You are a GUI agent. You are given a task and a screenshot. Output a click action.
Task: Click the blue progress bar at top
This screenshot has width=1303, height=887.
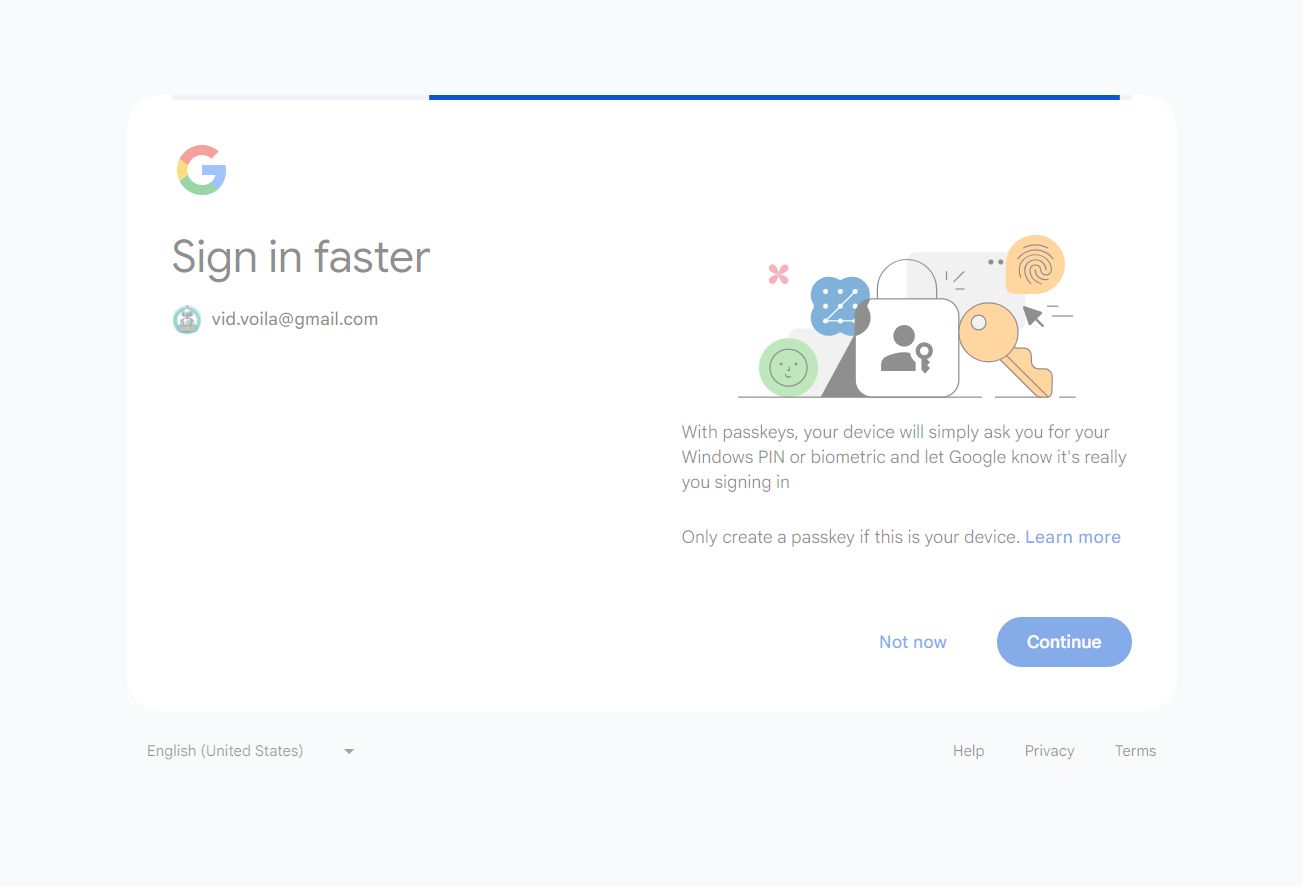pos(773,97)
